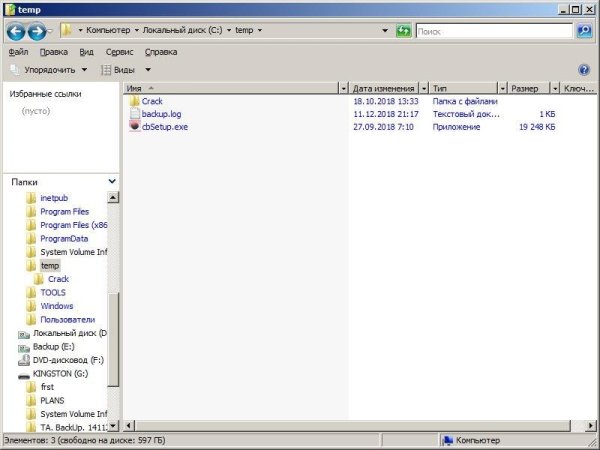Open the Help question mark icon

pos(584,70)
